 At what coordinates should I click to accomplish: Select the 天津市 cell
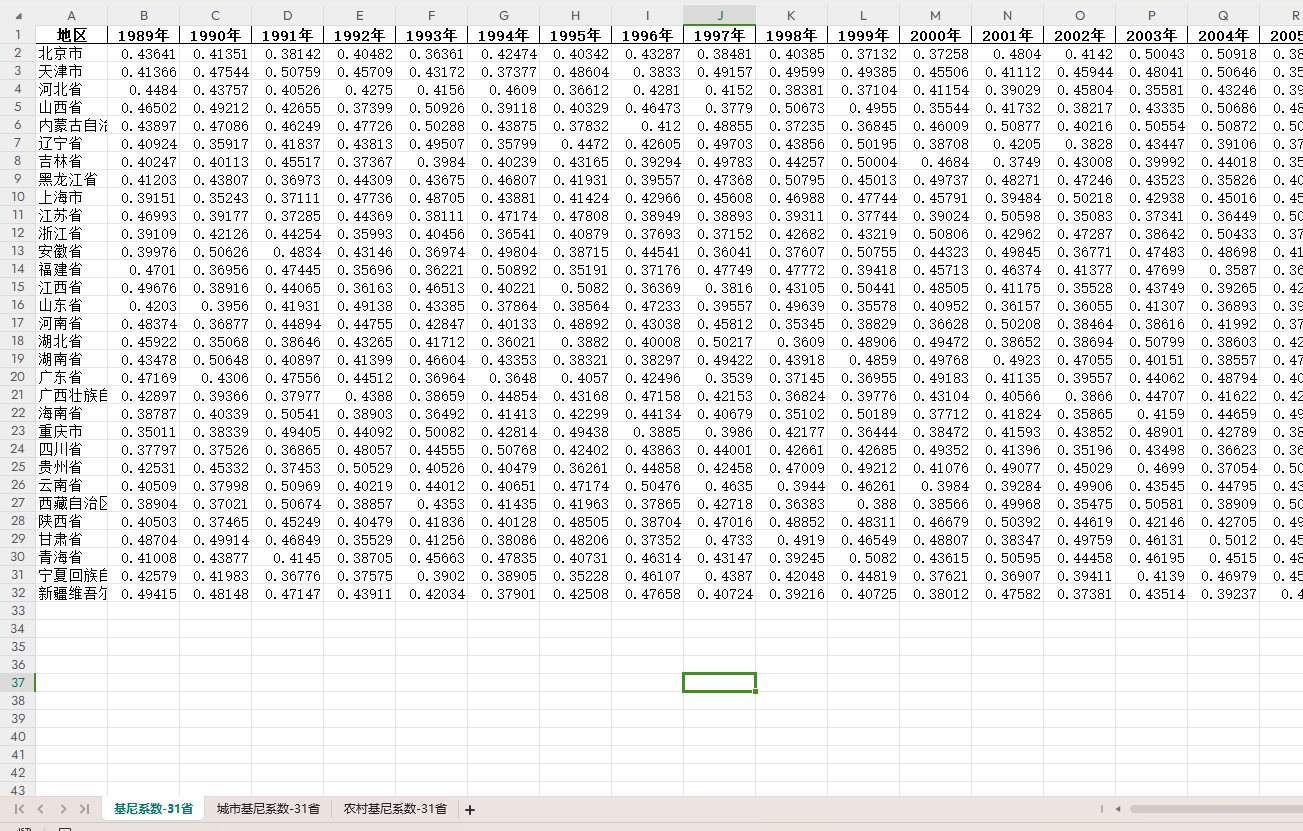click(x=71, y=70)
